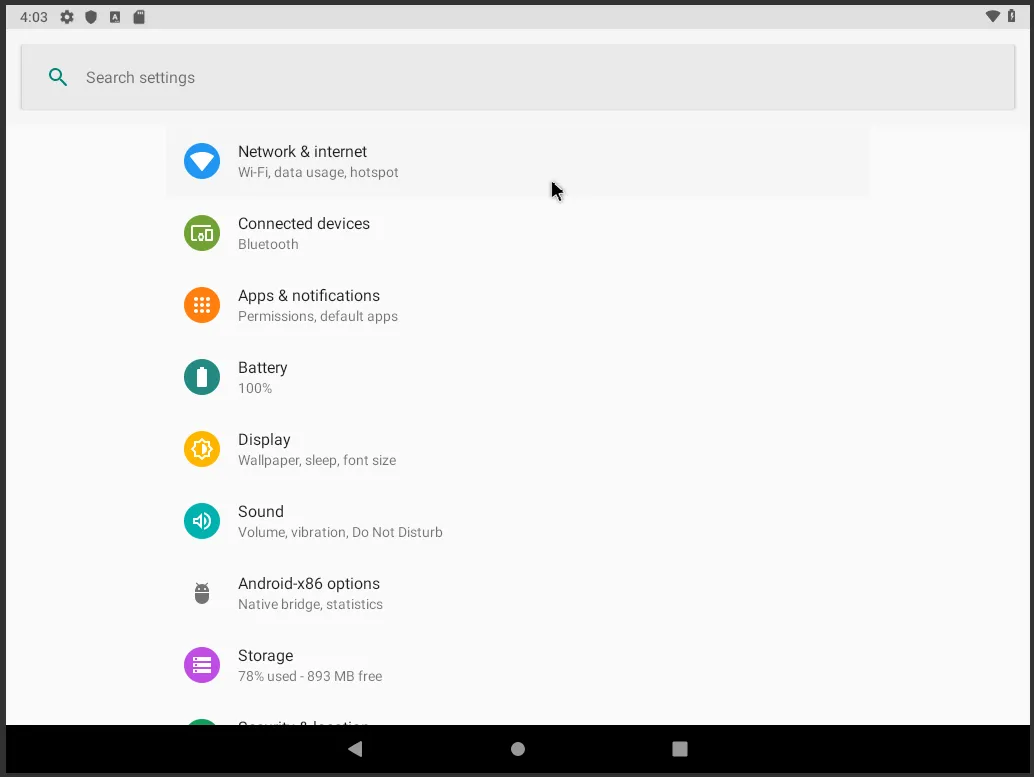
Task: Open Display settings entry
Action: click(x=518, y=449)
